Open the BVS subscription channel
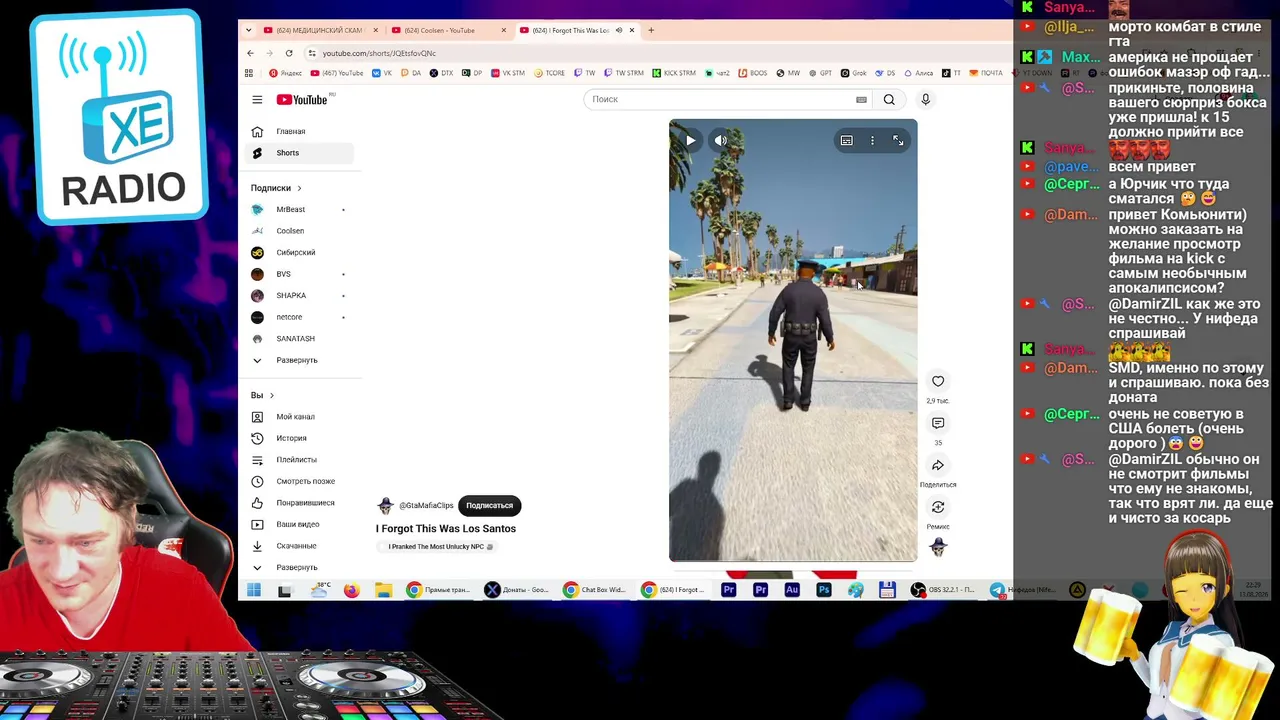The image size is (1280, 720). point(300,274)
